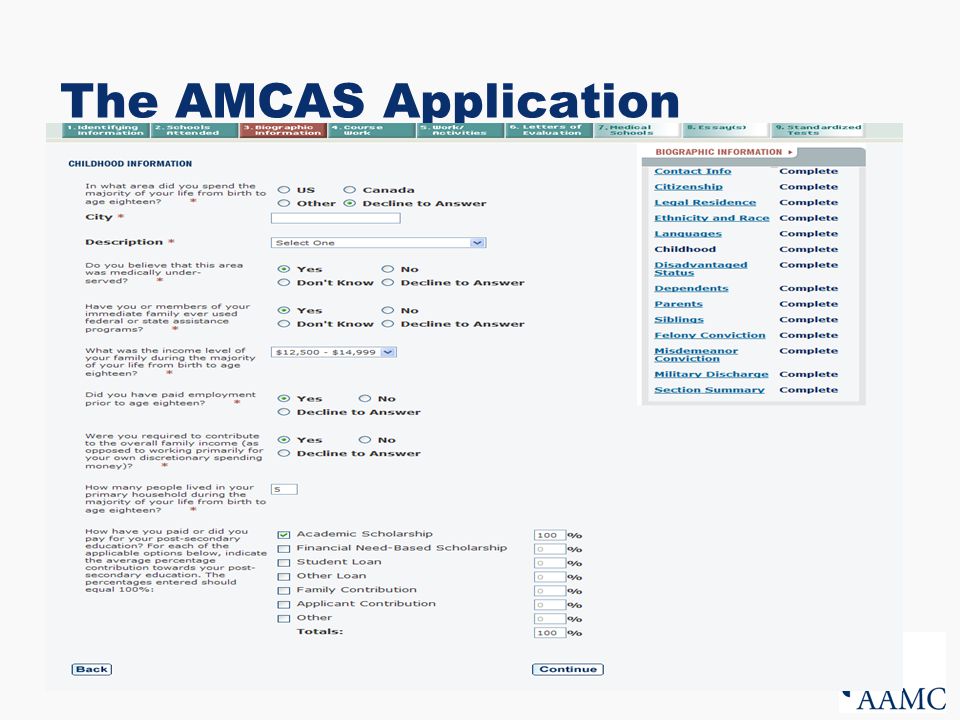The image size is (960, 720).
Task: Choose Other for childhood area
Action: [x=283, y=203]
